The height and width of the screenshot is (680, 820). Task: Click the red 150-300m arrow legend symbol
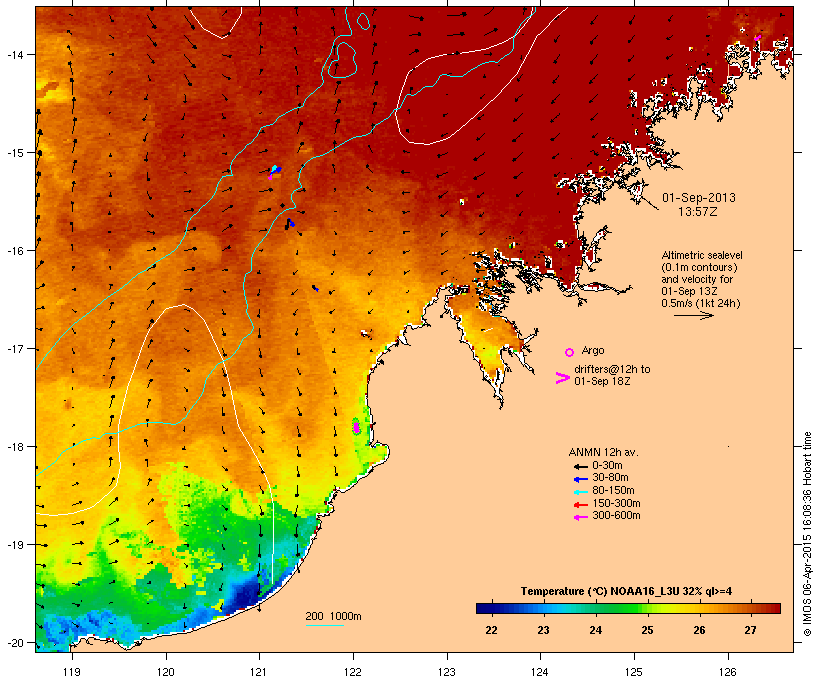580,504
